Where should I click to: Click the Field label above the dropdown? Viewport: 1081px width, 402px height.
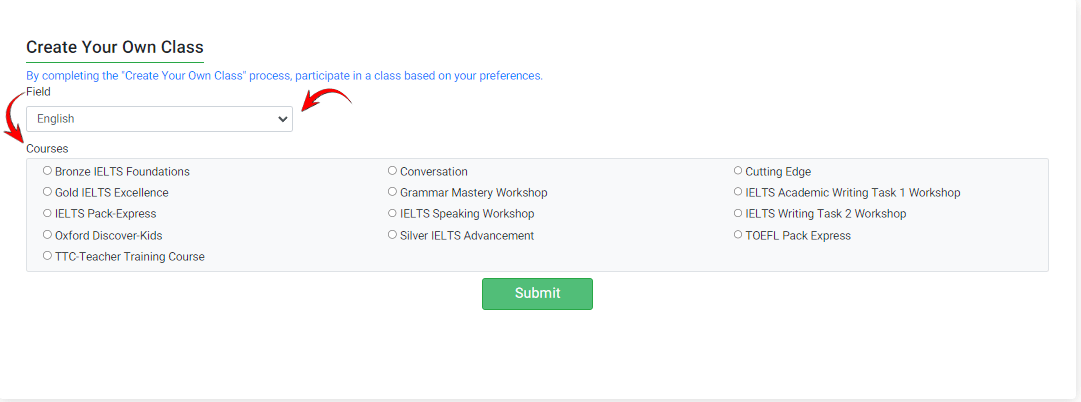[38, 92]
